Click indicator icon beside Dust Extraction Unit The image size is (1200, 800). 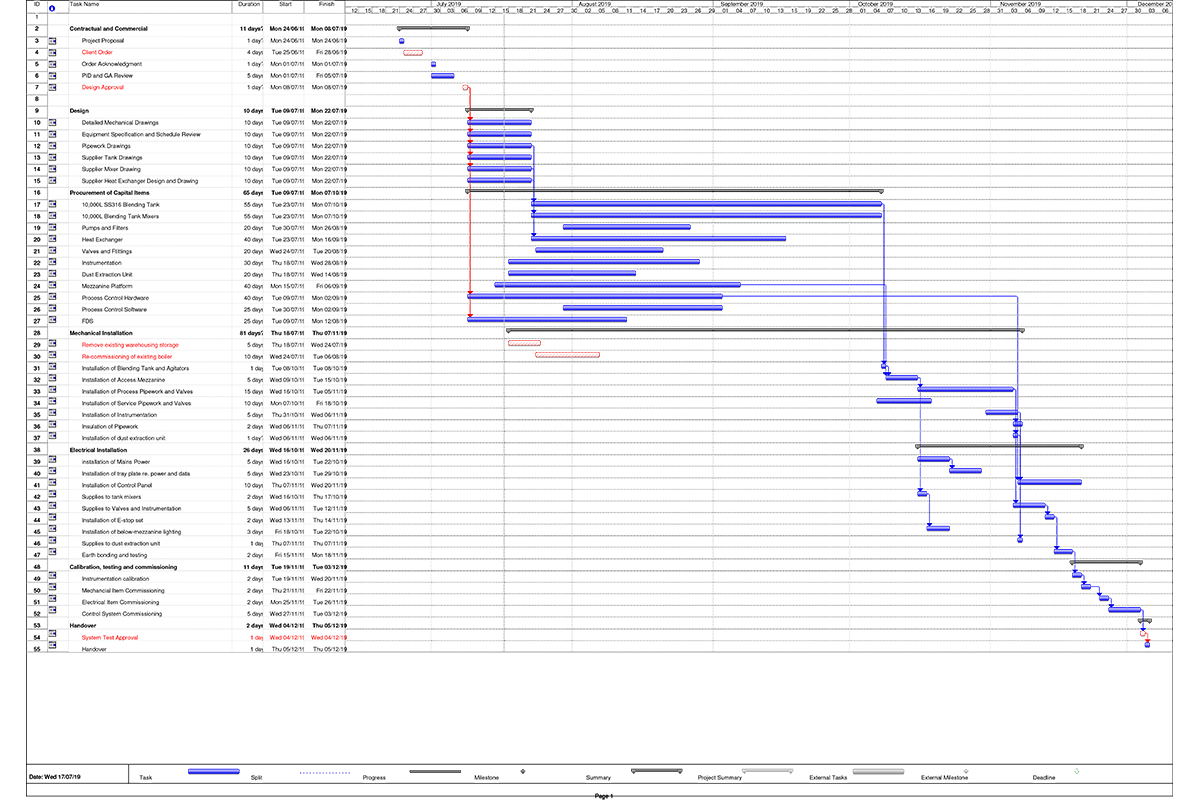pyautogui.click(x=52, y=274)
